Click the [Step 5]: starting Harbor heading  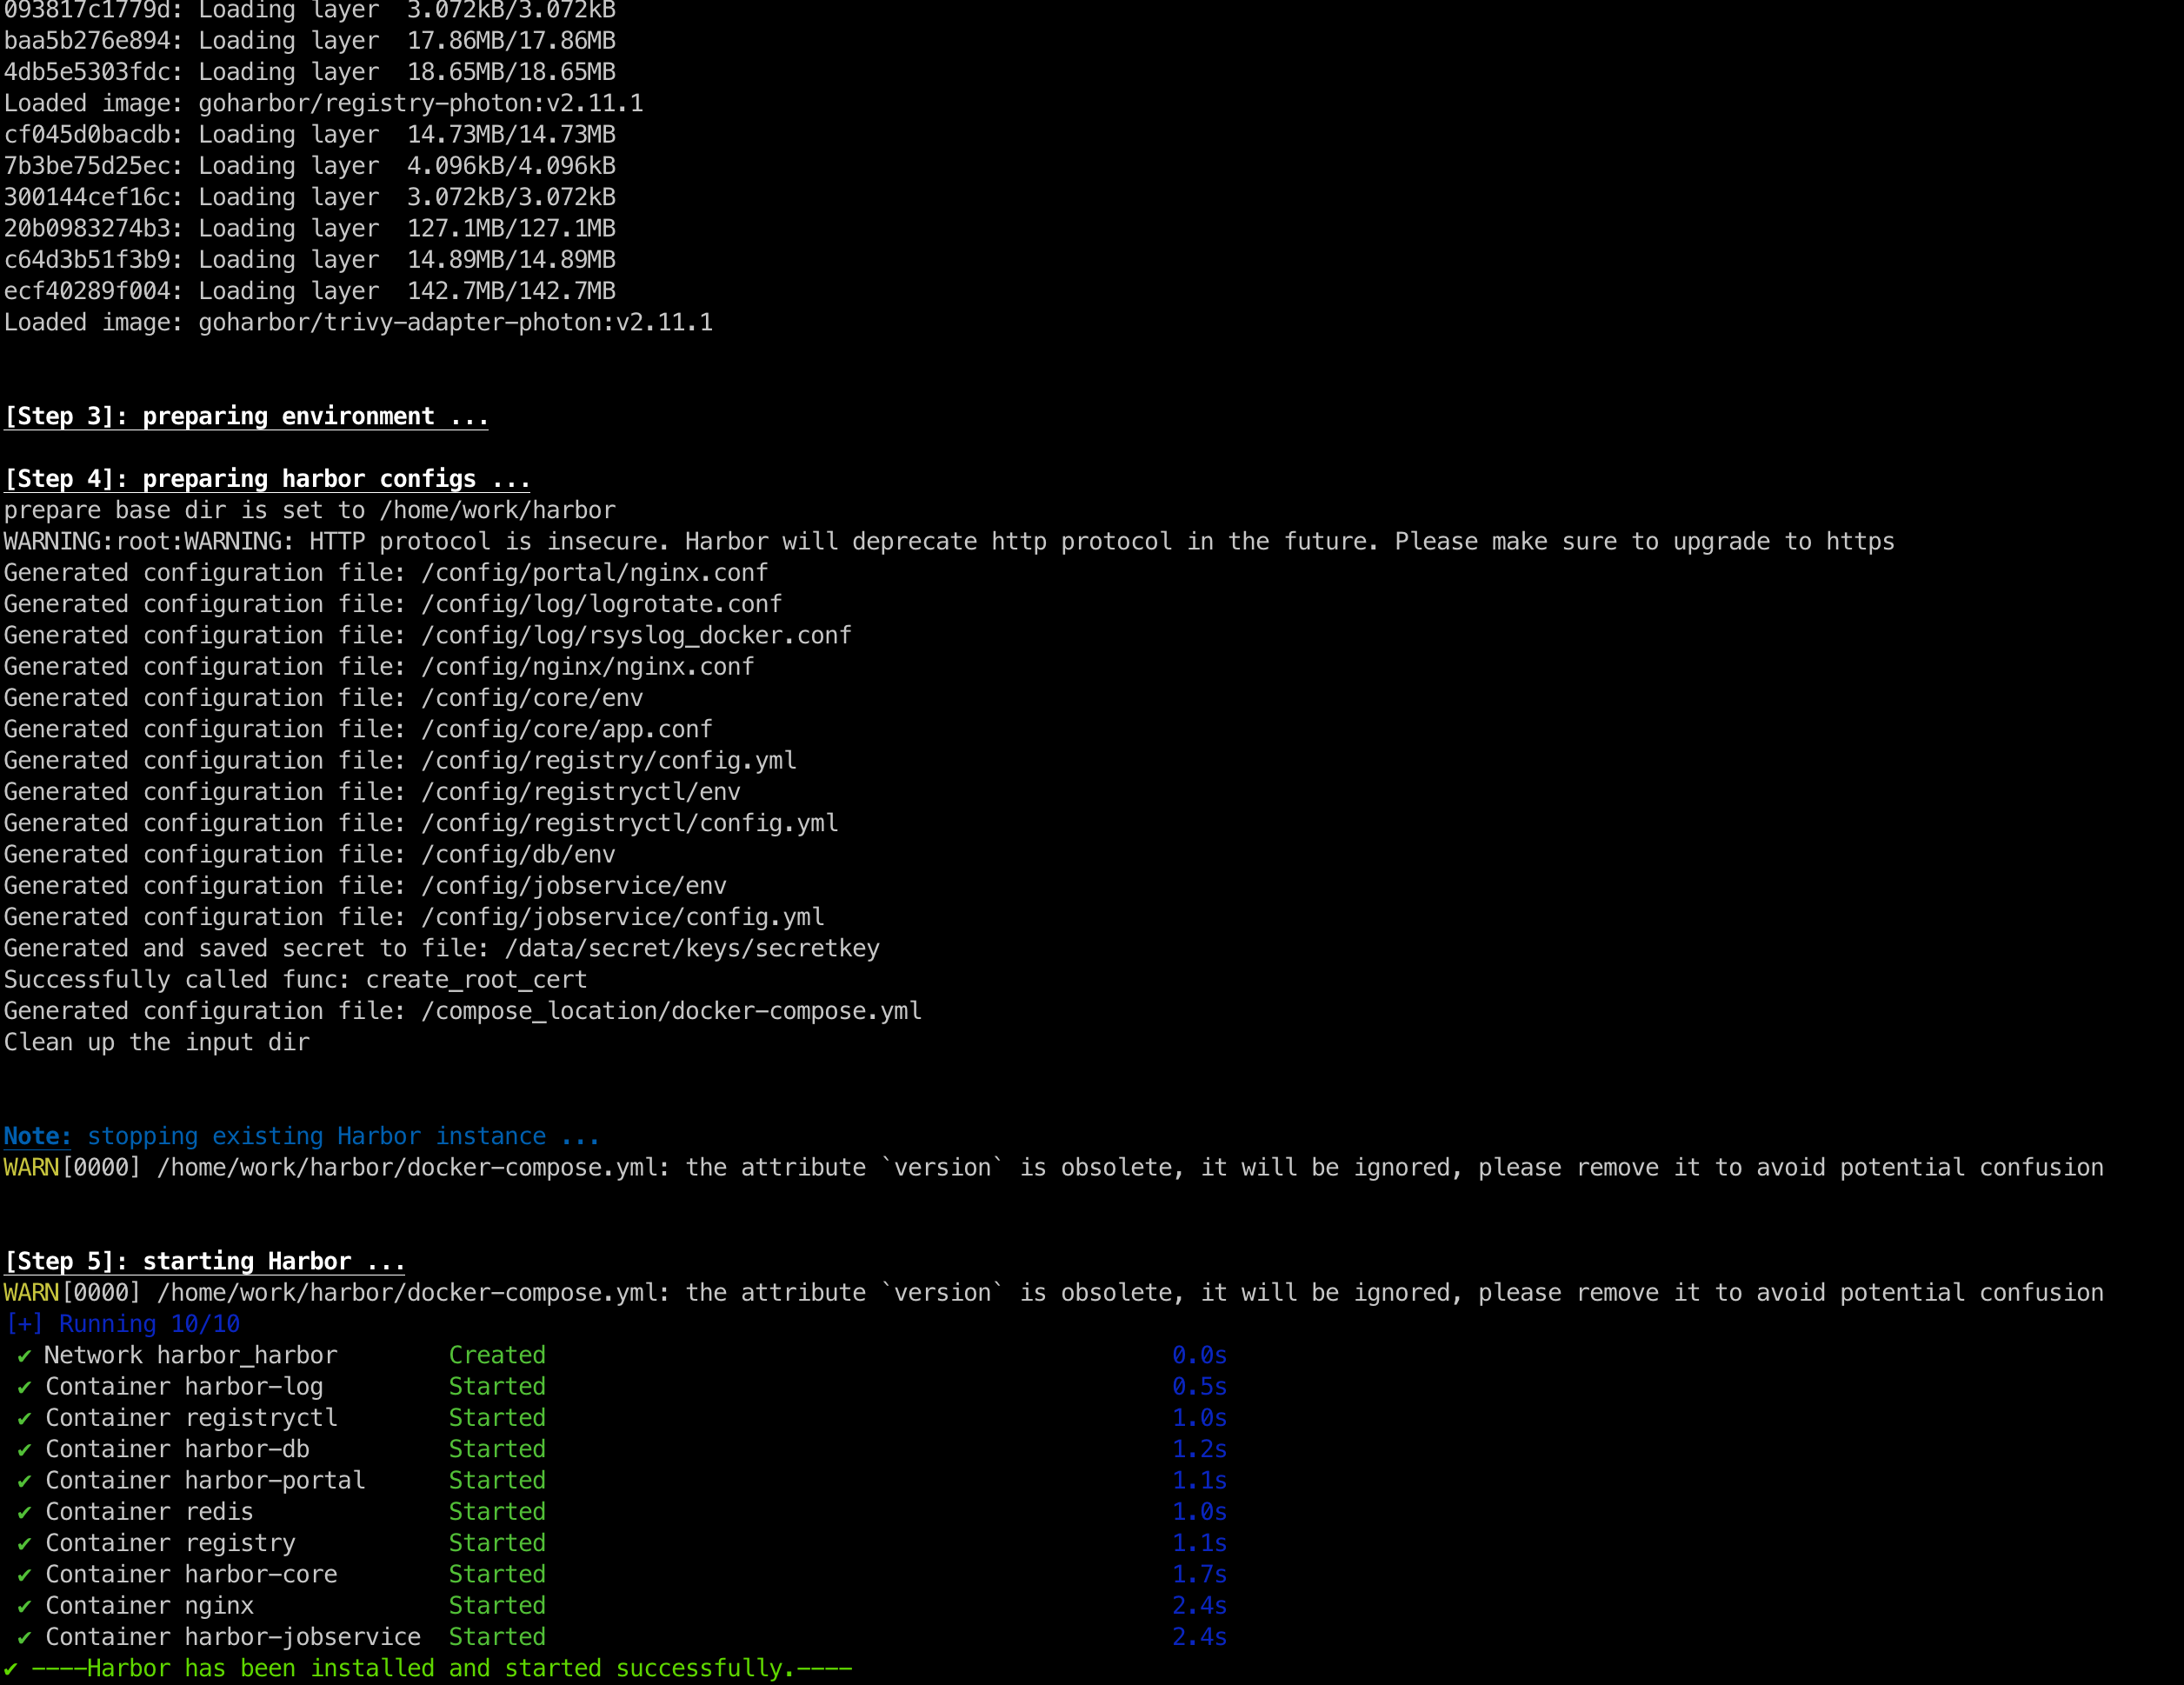tap(204, 1261)
